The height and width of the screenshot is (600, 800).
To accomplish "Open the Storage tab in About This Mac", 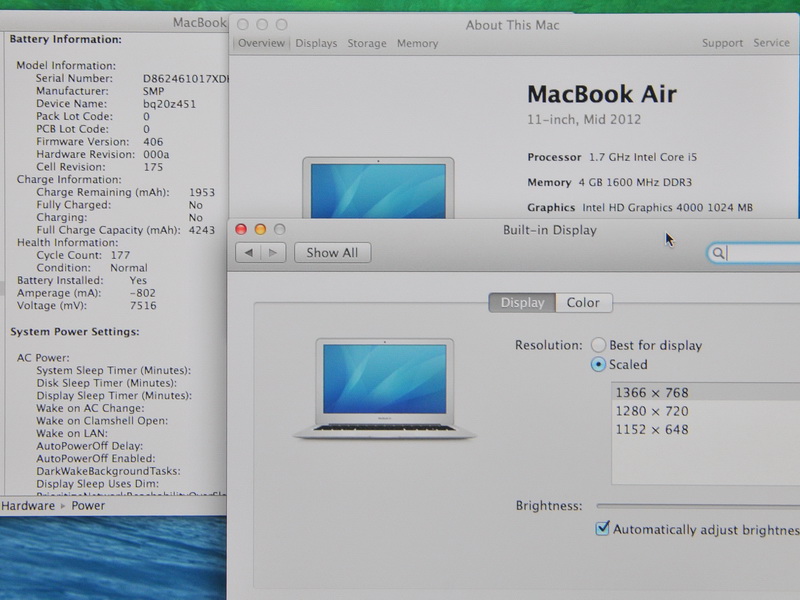I will (367, 43).
